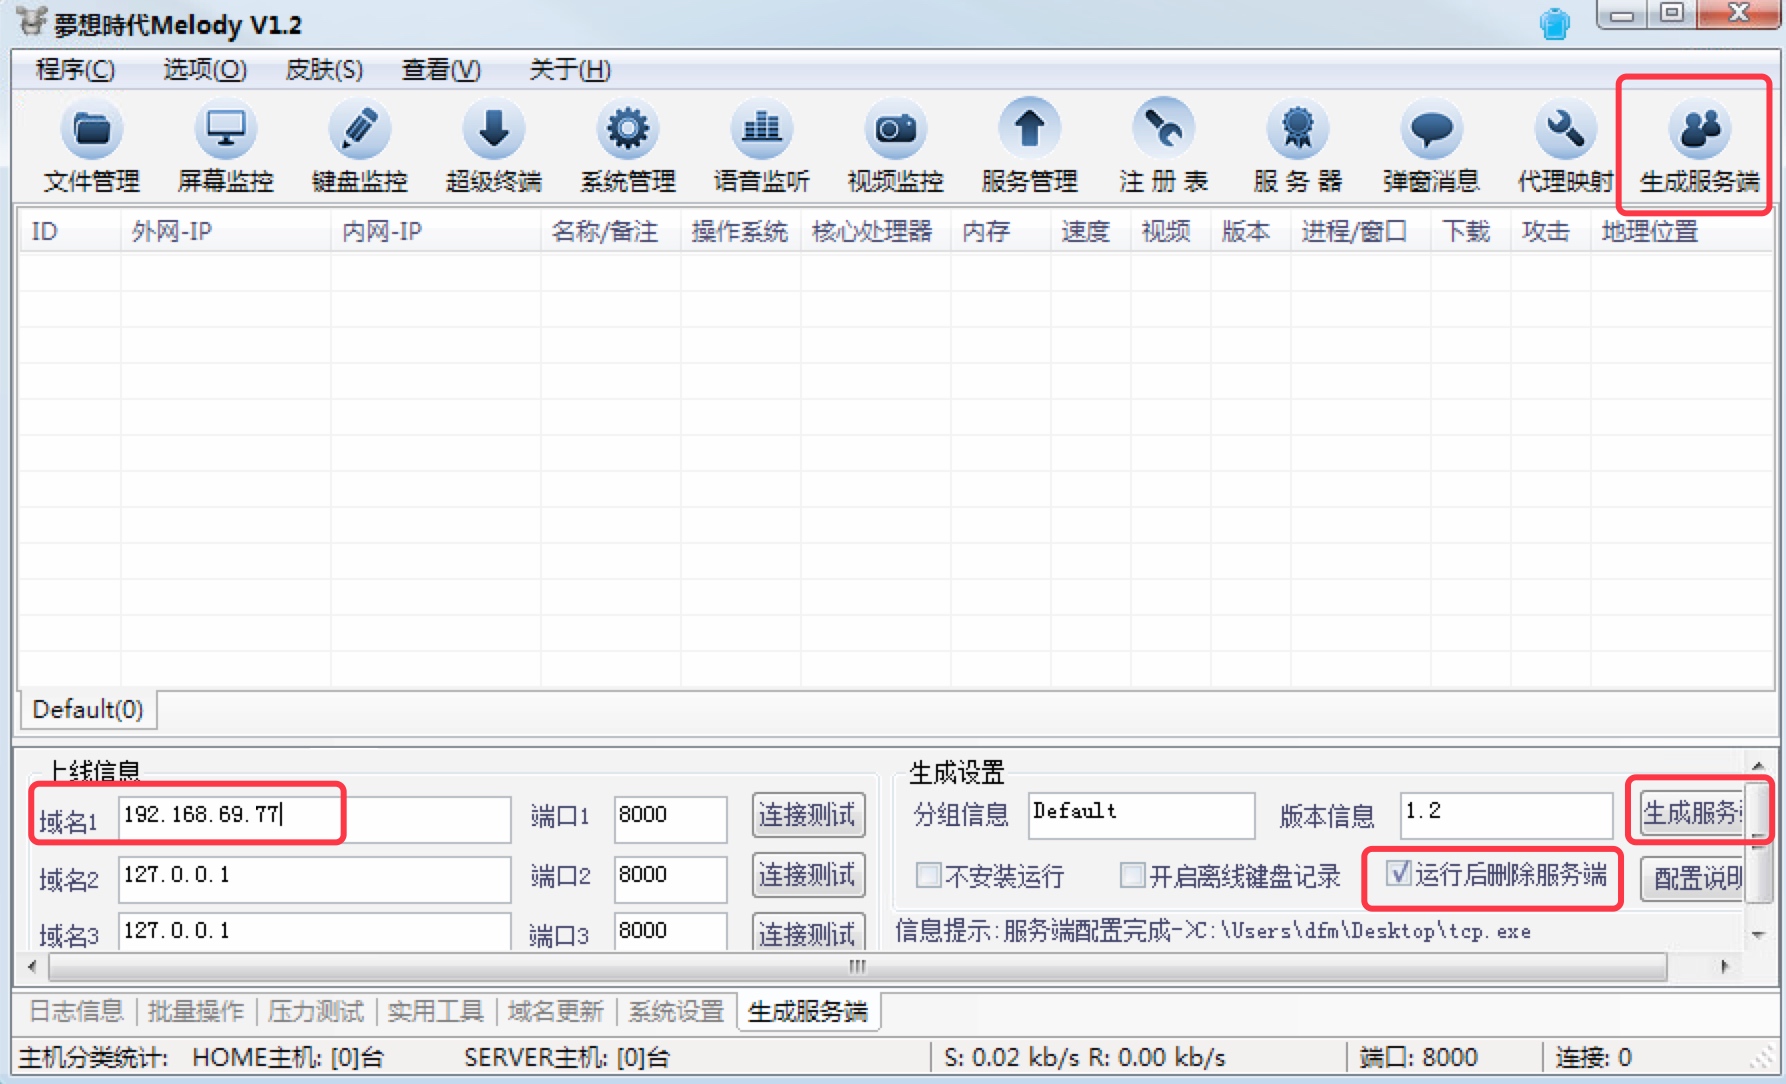Start the 语音监听 audio listening tool
1786x1084 pixels.
tap(762, 148)
